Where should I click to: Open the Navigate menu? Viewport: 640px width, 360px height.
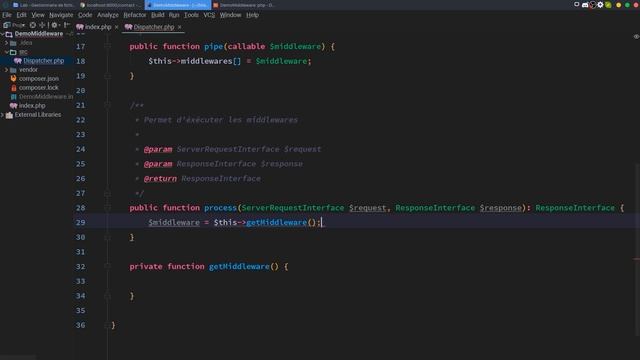point(61,15)
